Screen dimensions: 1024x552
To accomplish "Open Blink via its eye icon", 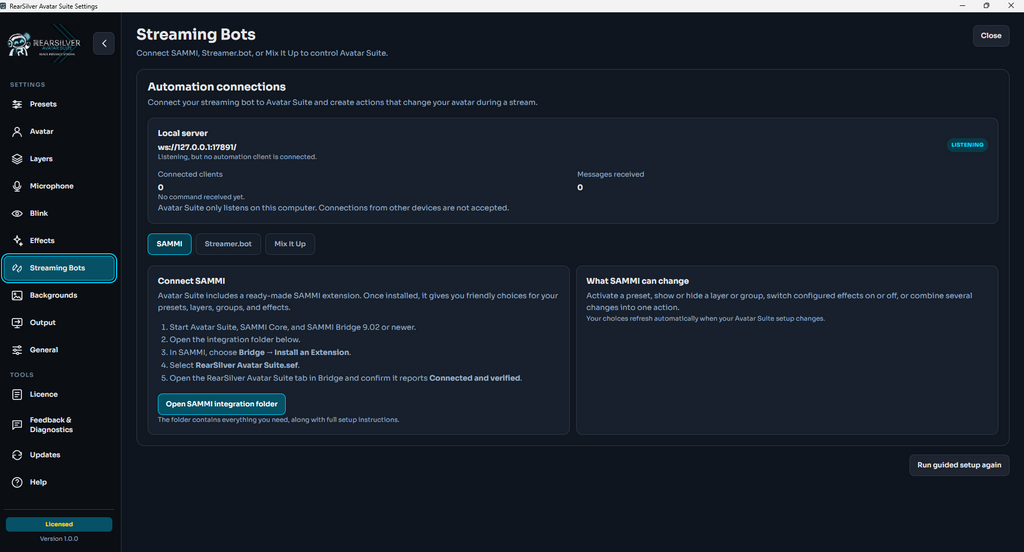I will (x=17, y=214).
